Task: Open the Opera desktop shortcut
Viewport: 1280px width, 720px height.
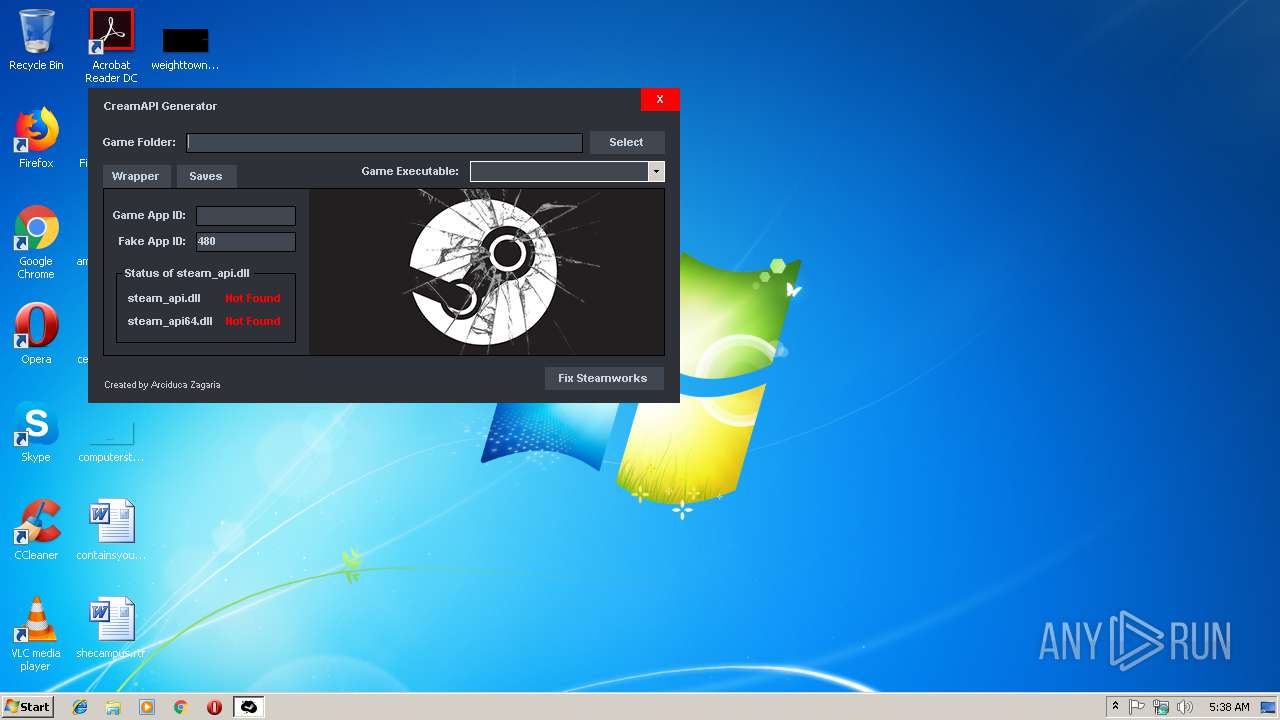Action: coord(36,334)
